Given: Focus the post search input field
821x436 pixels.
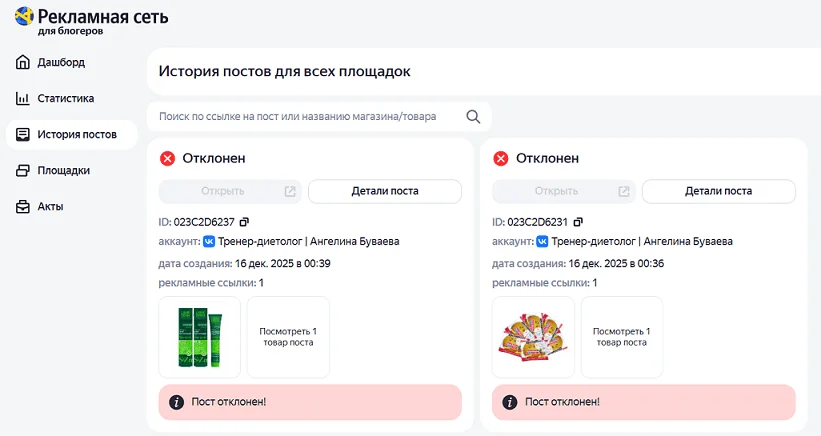Looking at the screenshot, I should [305, 117].
